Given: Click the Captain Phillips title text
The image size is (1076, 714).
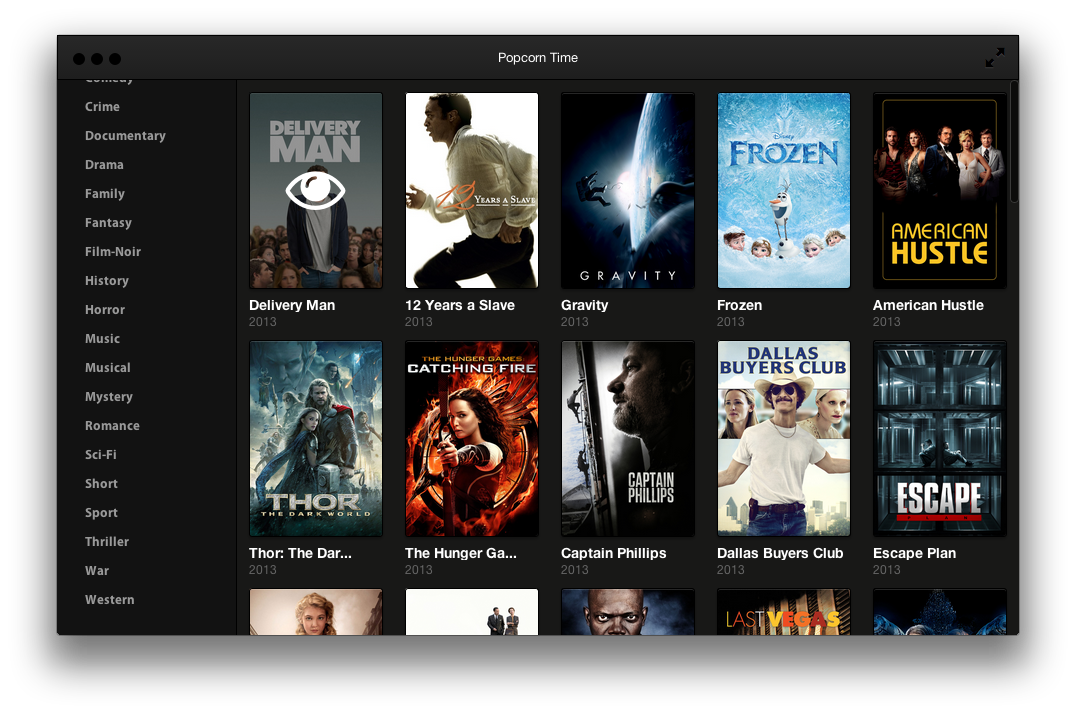Looking at the screenshot, I should 613,553.
